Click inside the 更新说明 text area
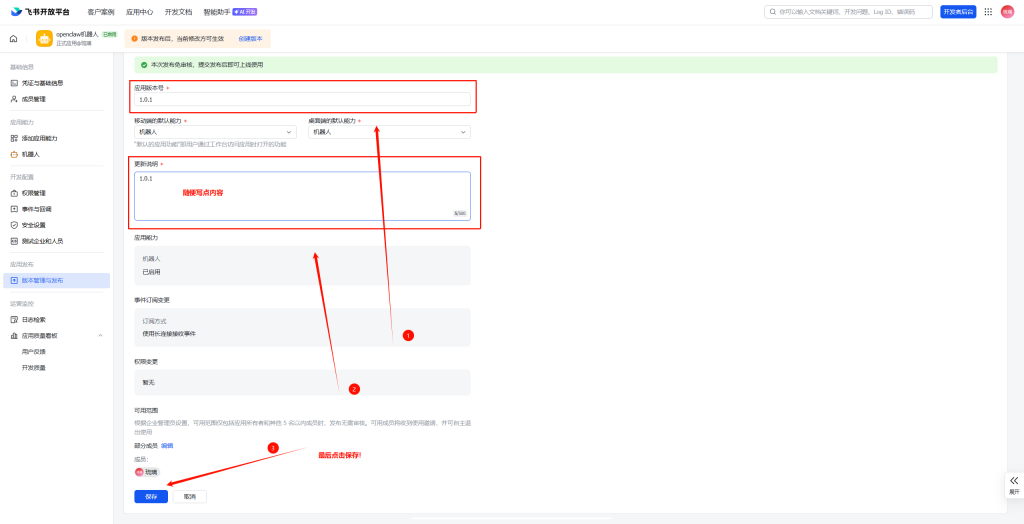Screen dimensions: 1024x524 point(302,195)
